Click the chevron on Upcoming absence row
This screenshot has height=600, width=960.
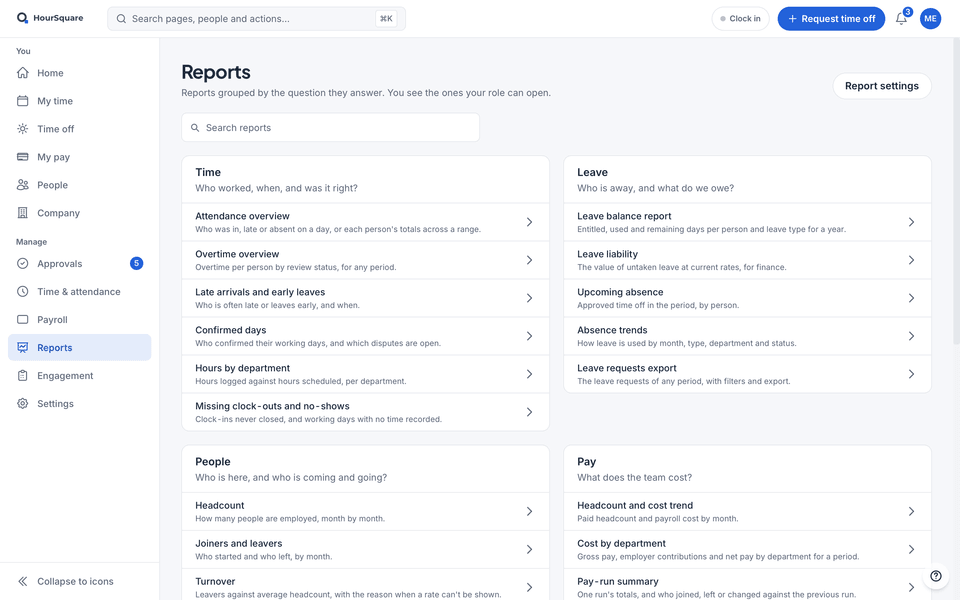(911, 298)
